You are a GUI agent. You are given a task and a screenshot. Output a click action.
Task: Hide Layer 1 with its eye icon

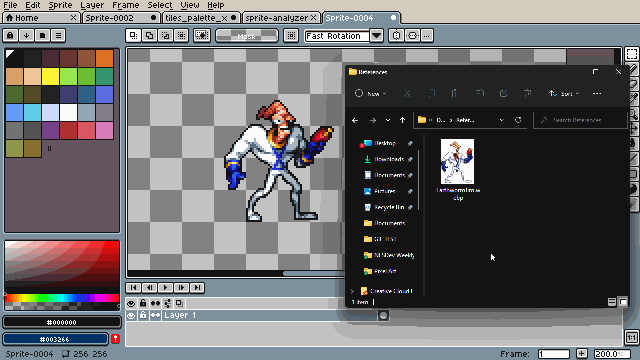131,316
